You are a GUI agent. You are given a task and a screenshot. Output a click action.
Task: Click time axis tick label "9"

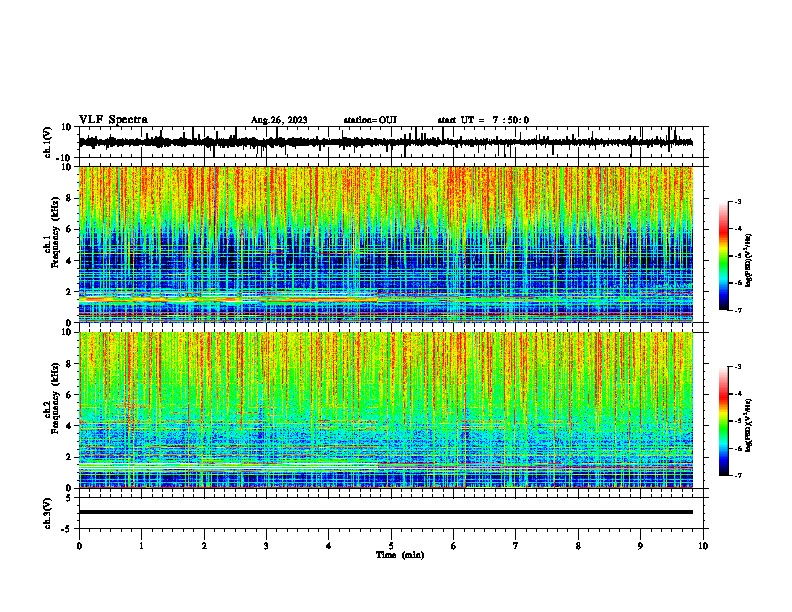pyautogui.click(x=640, y=546)
